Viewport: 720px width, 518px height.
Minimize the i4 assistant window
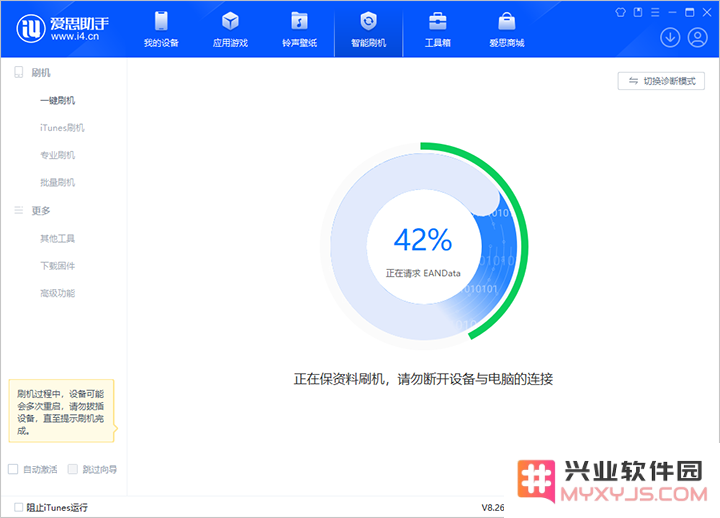coord(672,12)
